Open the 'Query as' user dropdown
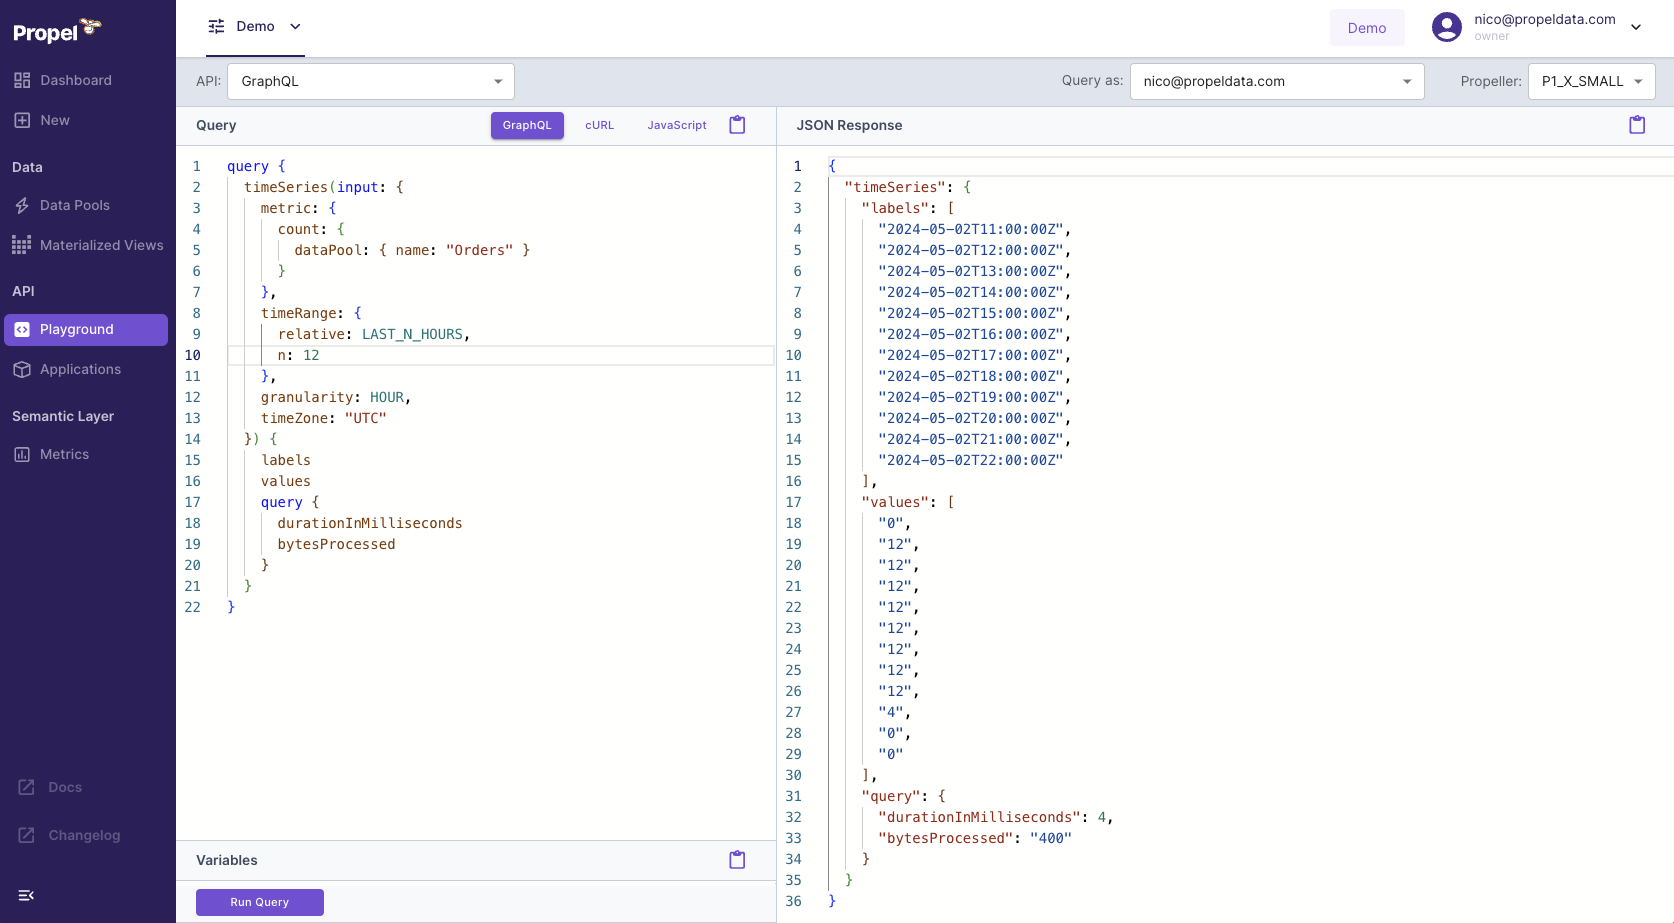 1276,81
